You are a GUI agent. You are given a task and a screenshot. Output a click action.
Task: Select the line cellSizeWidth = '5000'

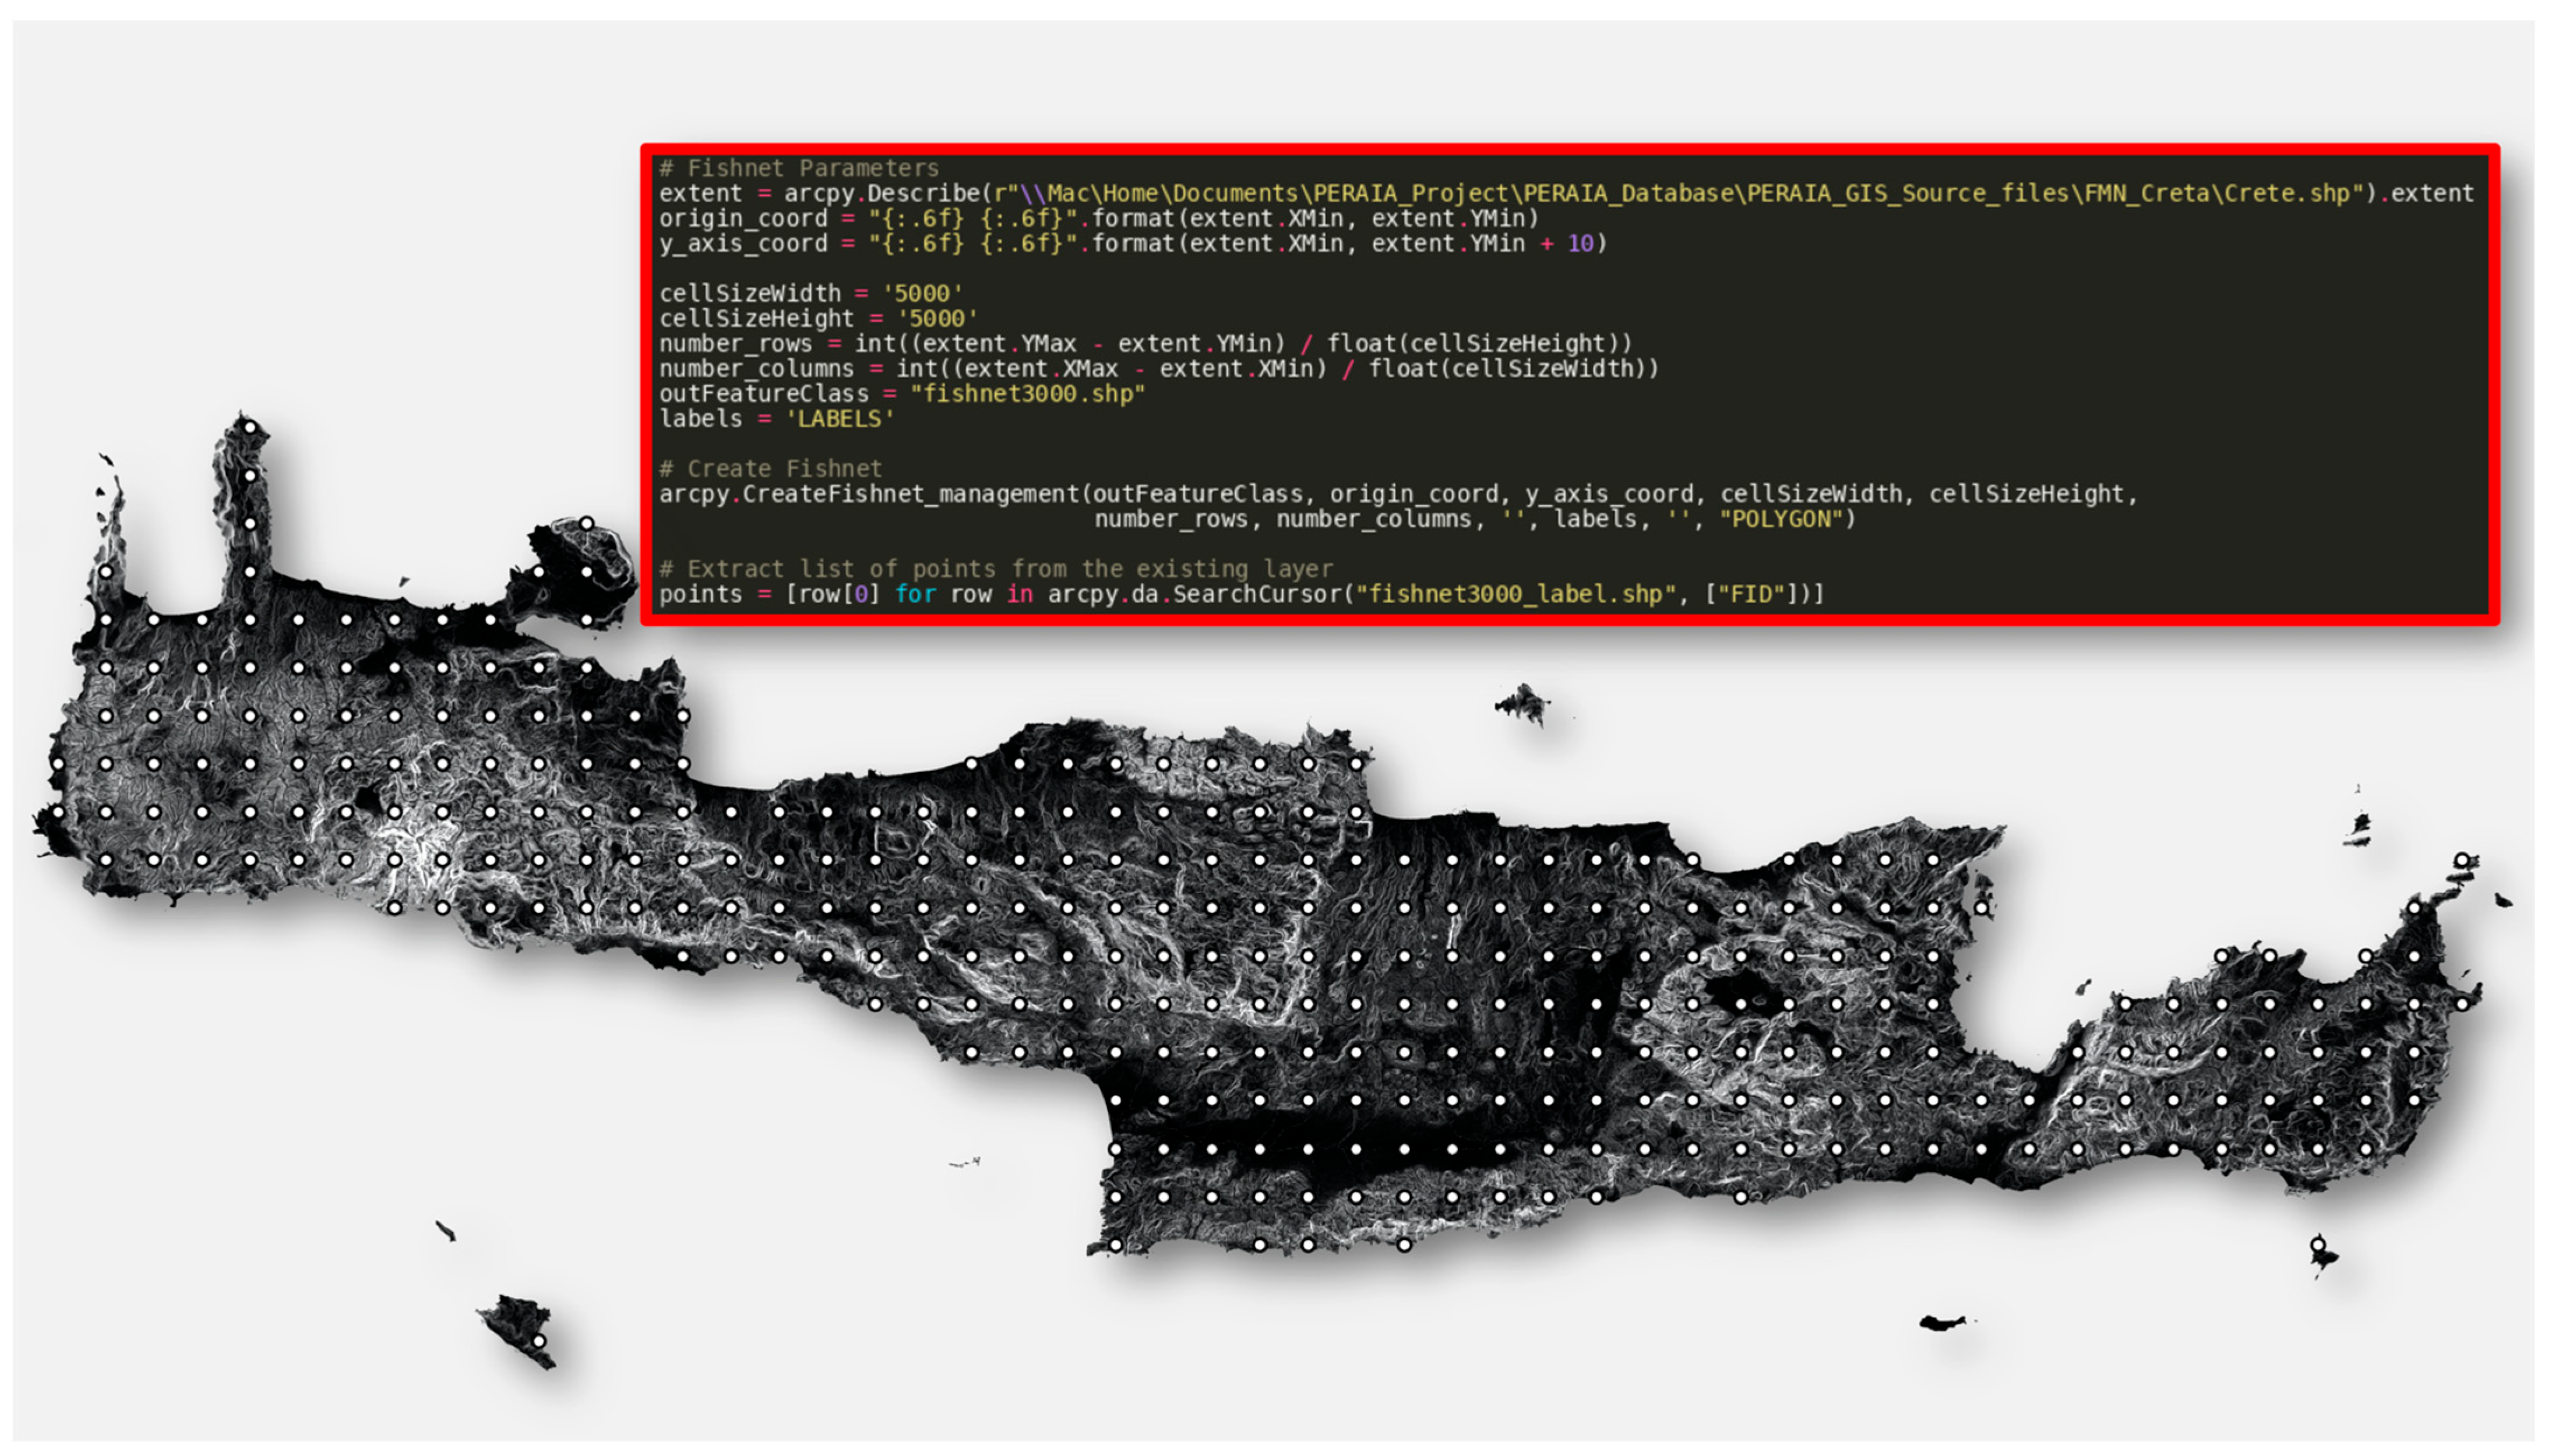pos(810,293)
